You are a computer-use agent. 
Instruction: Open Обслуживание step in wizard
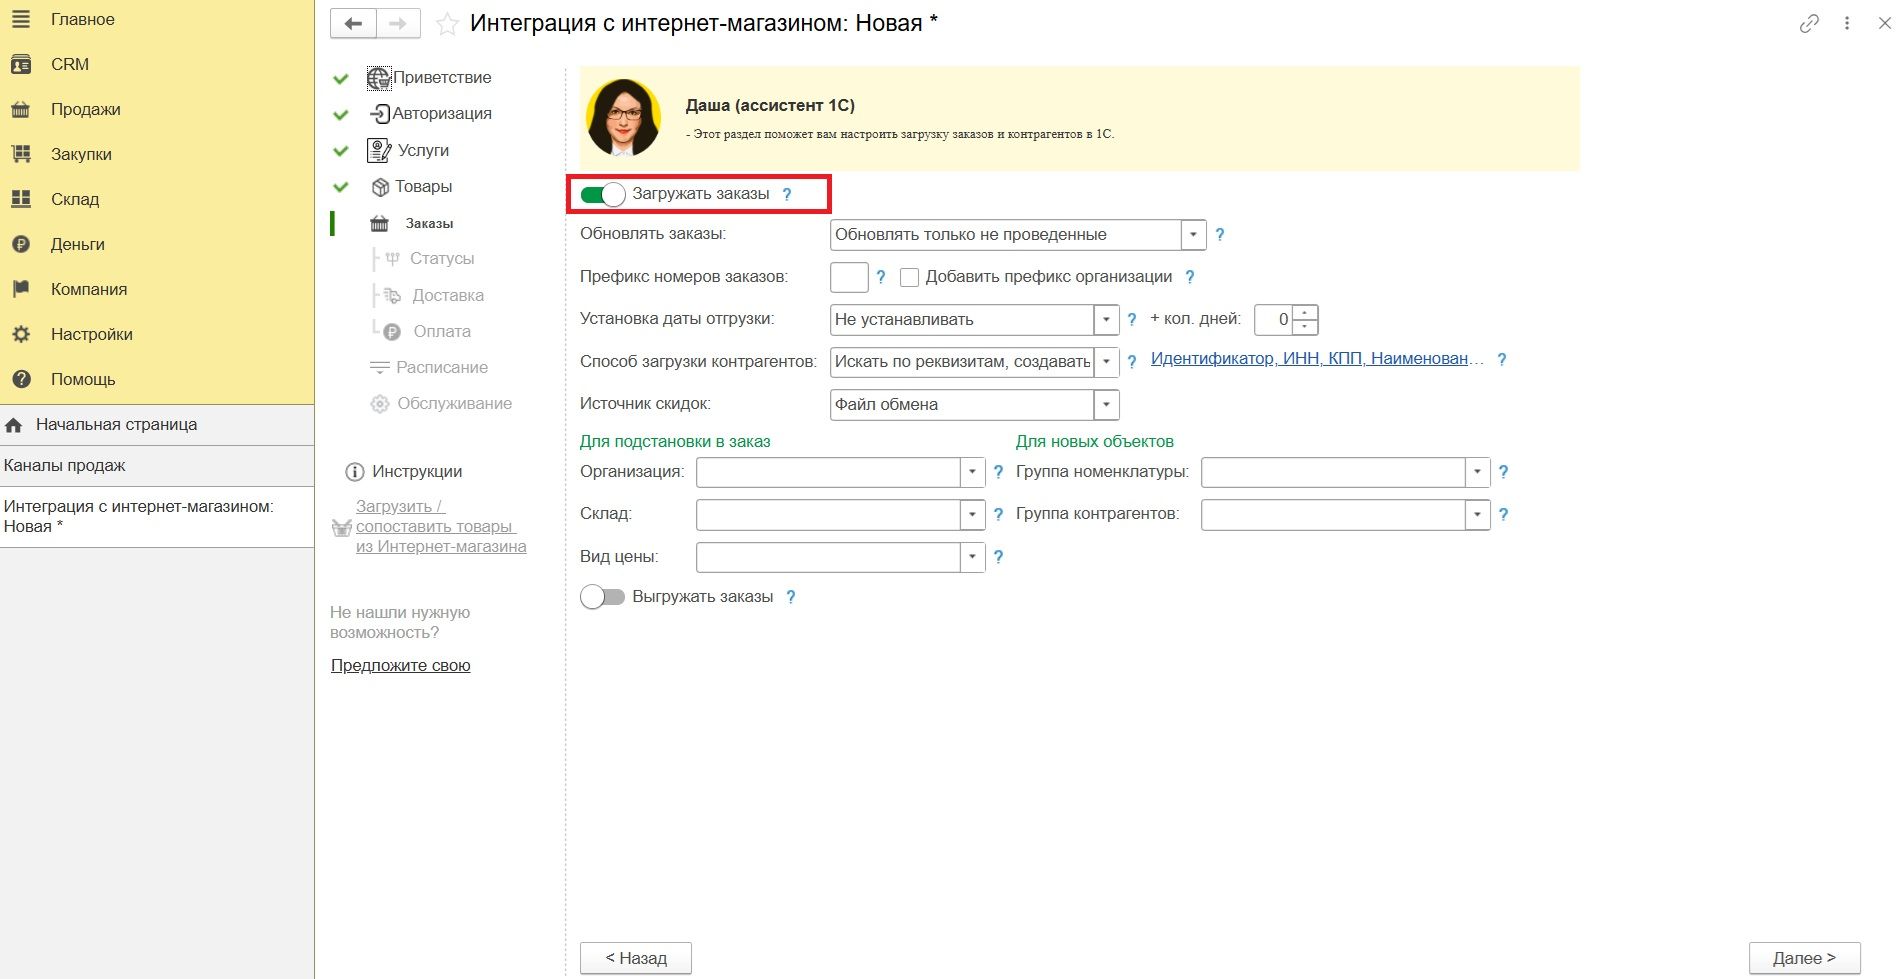tap(454, 404)
